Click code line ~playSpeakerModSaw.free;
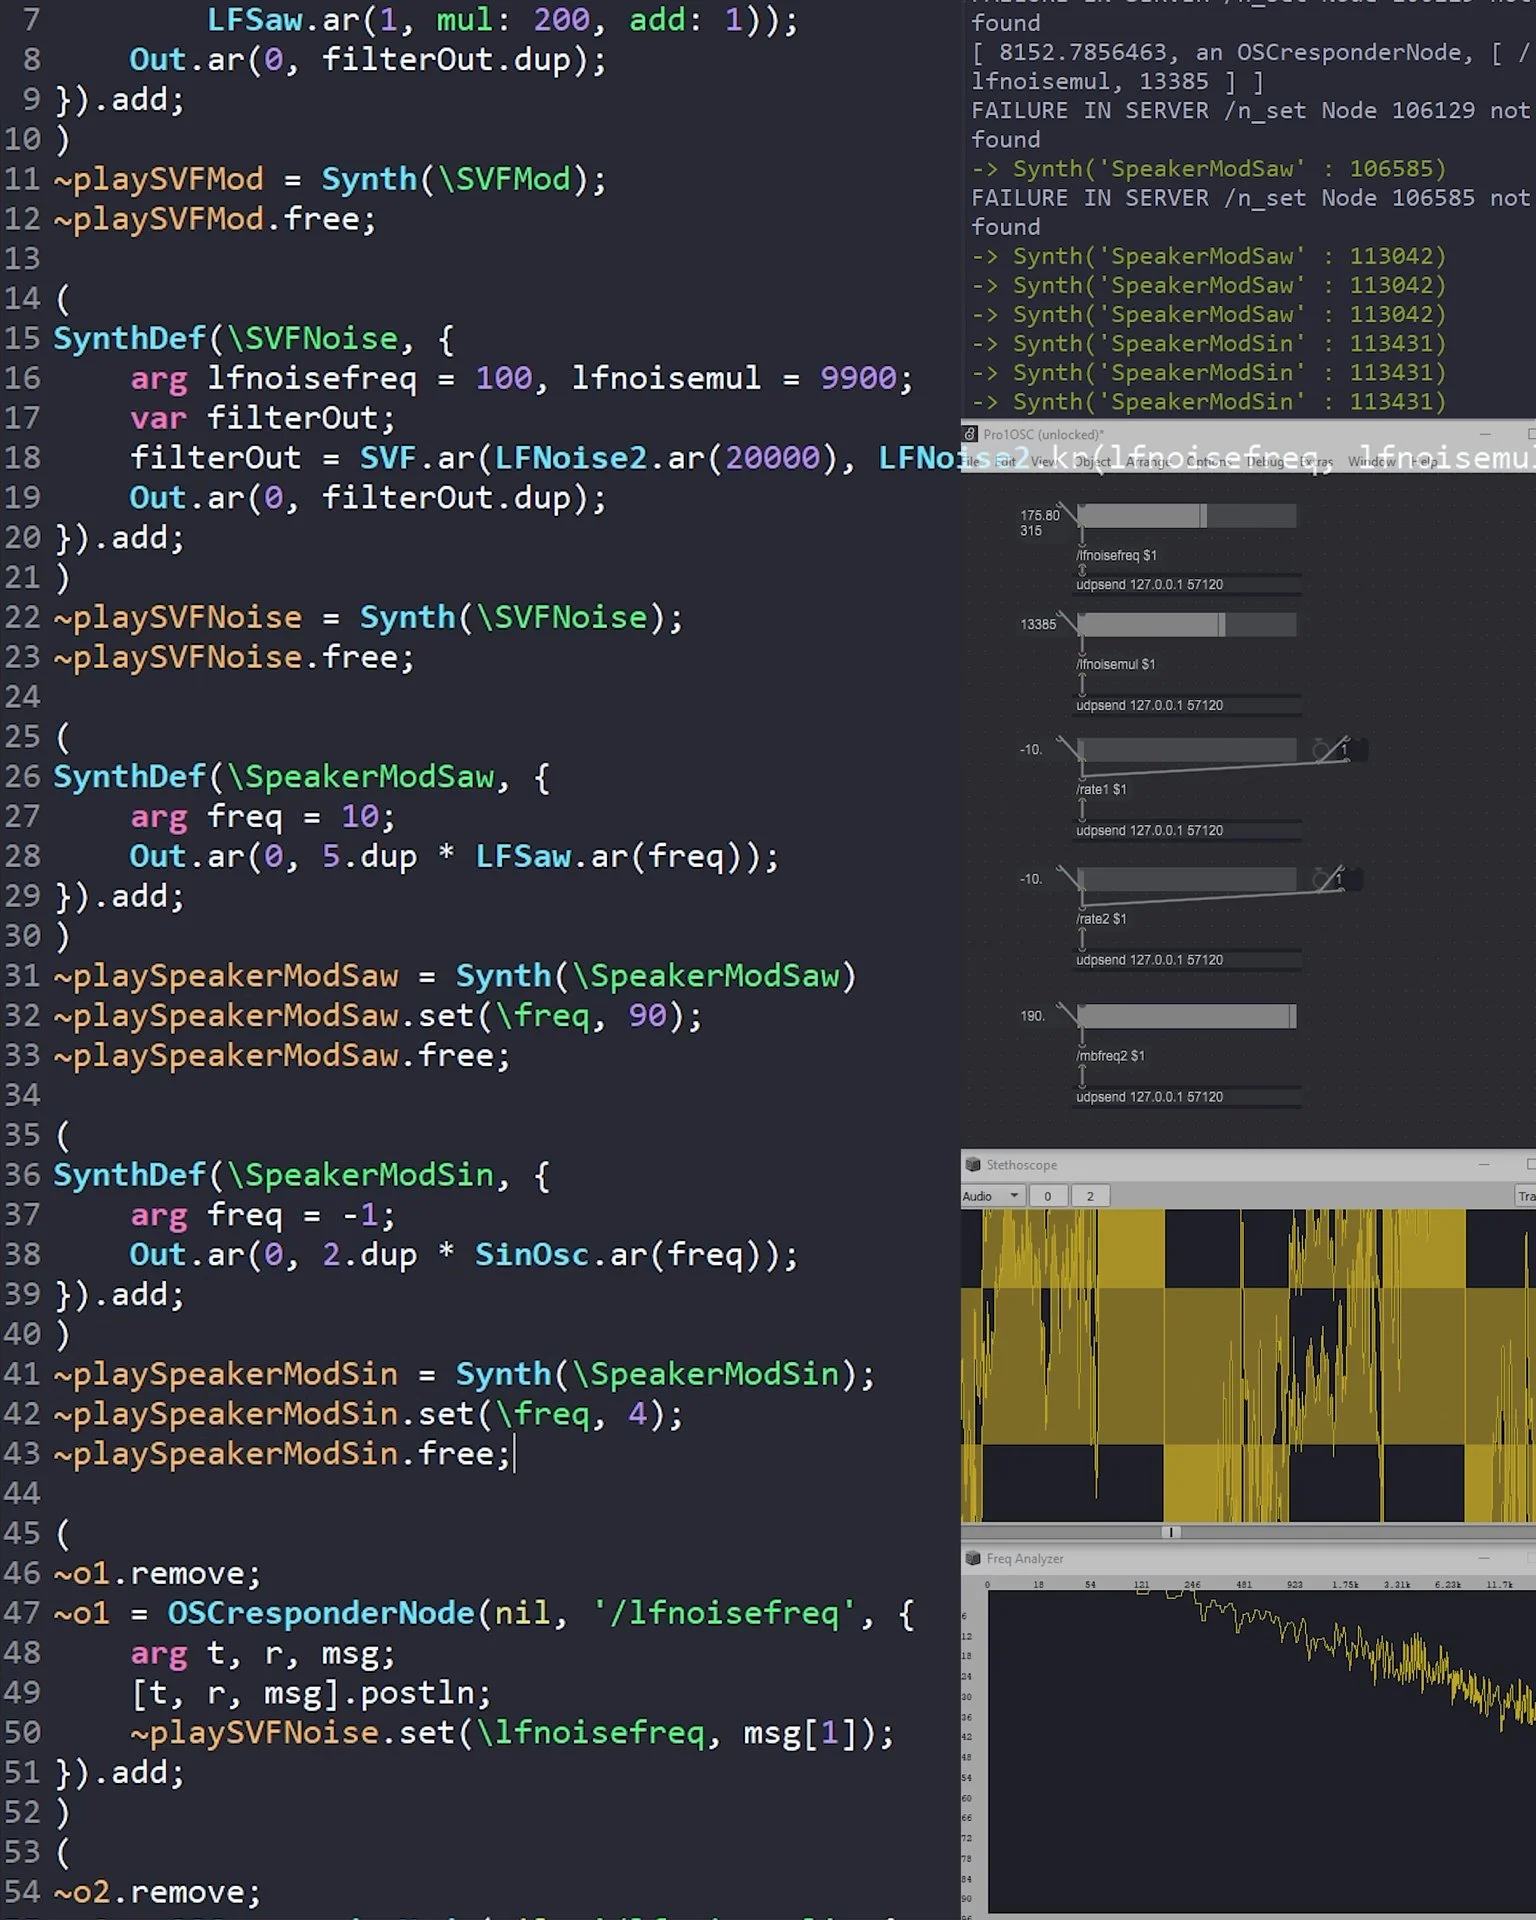Screen dimensions: 1536x1920 [x=282, y=1056]
